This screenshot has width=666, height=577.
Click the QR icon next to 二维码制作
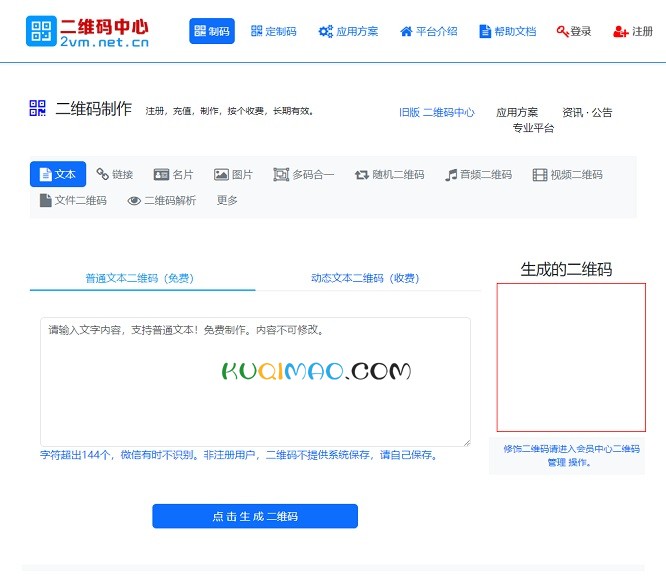click(37, 108)
